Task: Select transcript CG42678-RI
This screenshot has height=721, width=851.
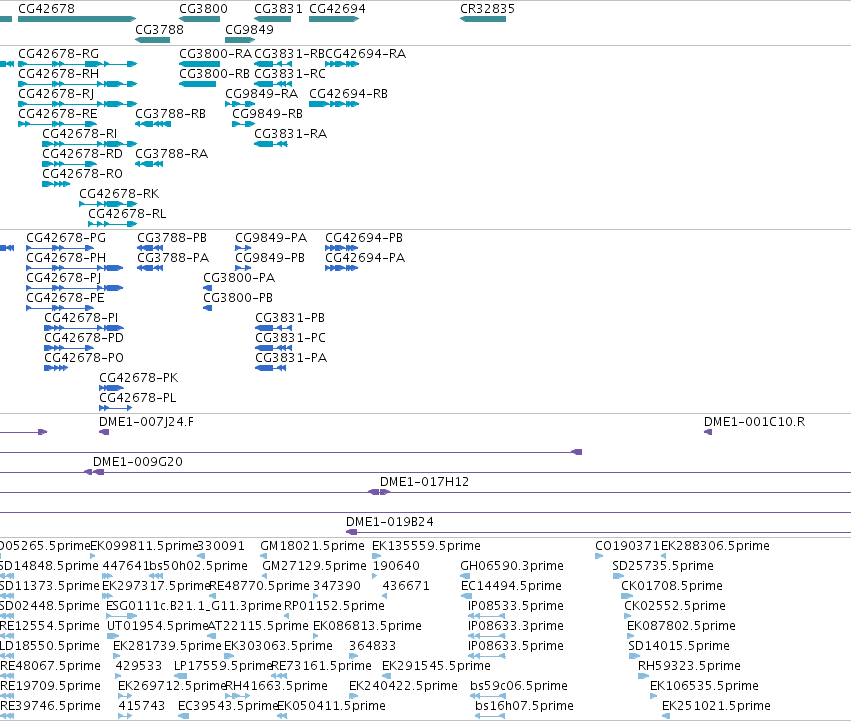Action: (x=79, y=134)
